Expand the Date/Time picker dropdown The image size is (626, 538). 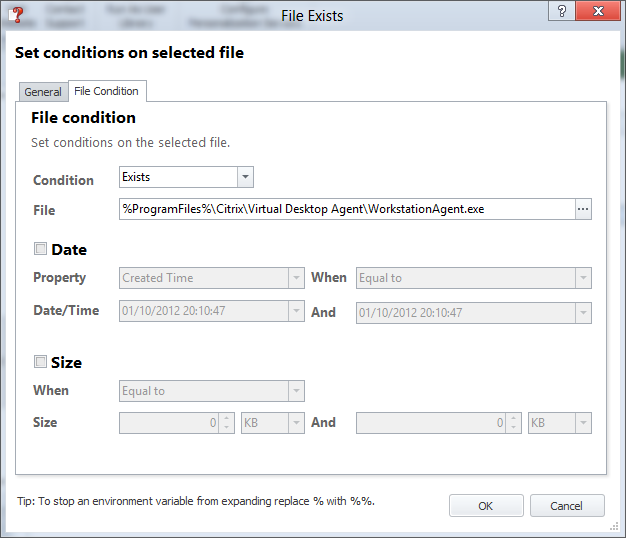click(295, 312)
